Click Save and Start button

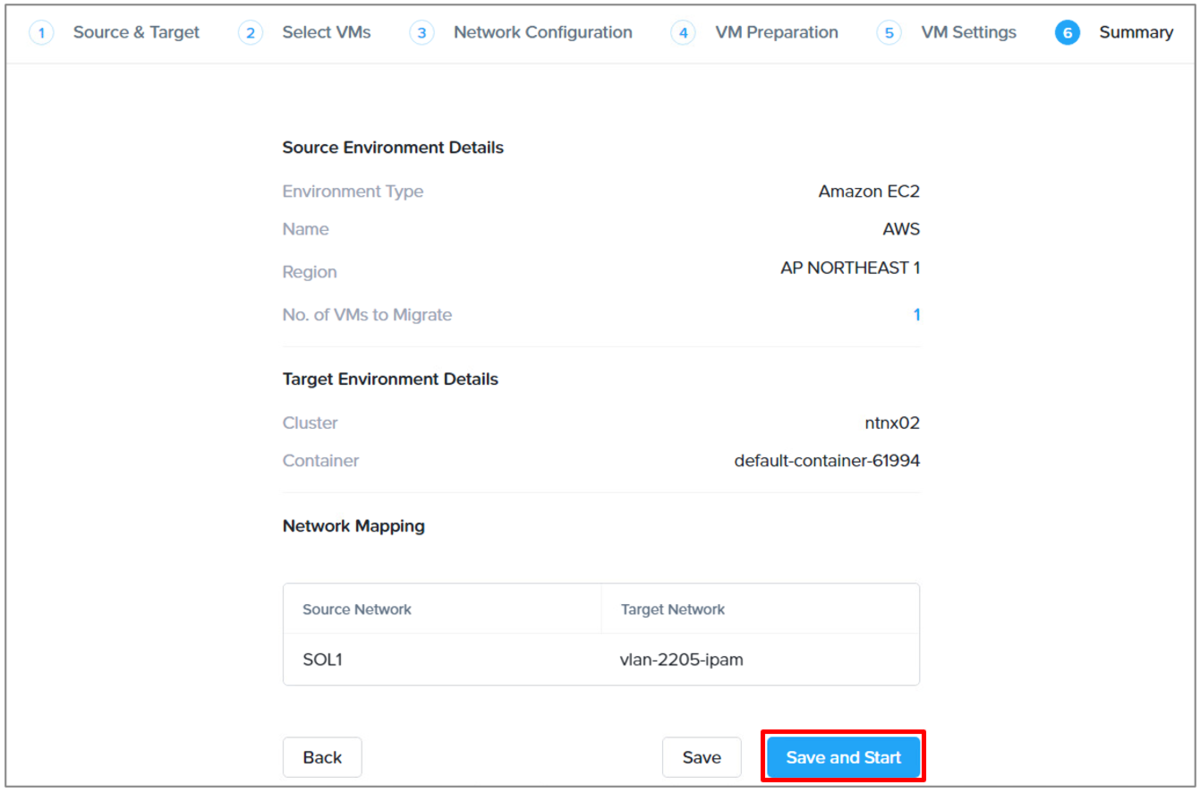(x=843, y=757)
